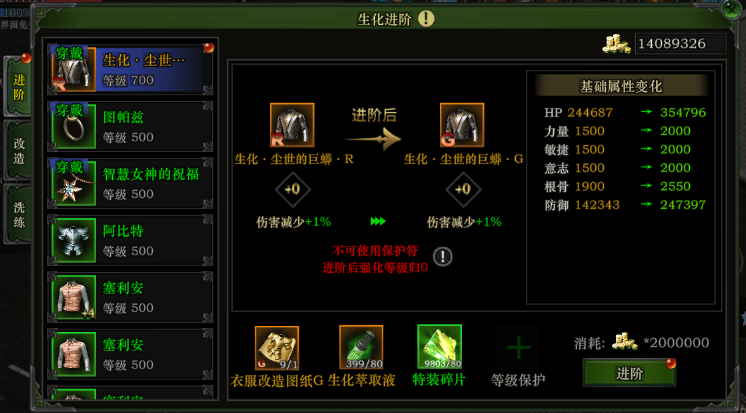Click the source armor icon 生化·尘世的巨蟒·R
This screenshot has height=413, width=746.
point(292,125)
